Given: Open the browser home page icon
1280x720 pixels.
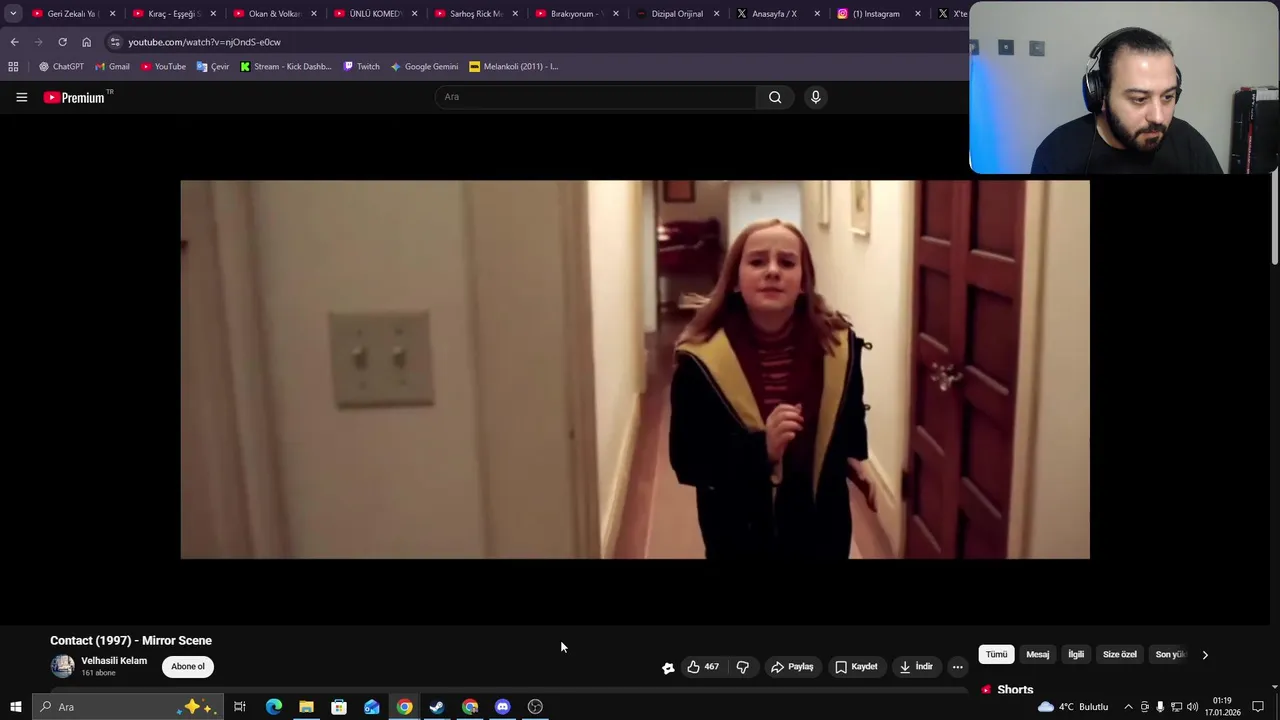Looking at the screenshot, I should [x=86, y=42].
